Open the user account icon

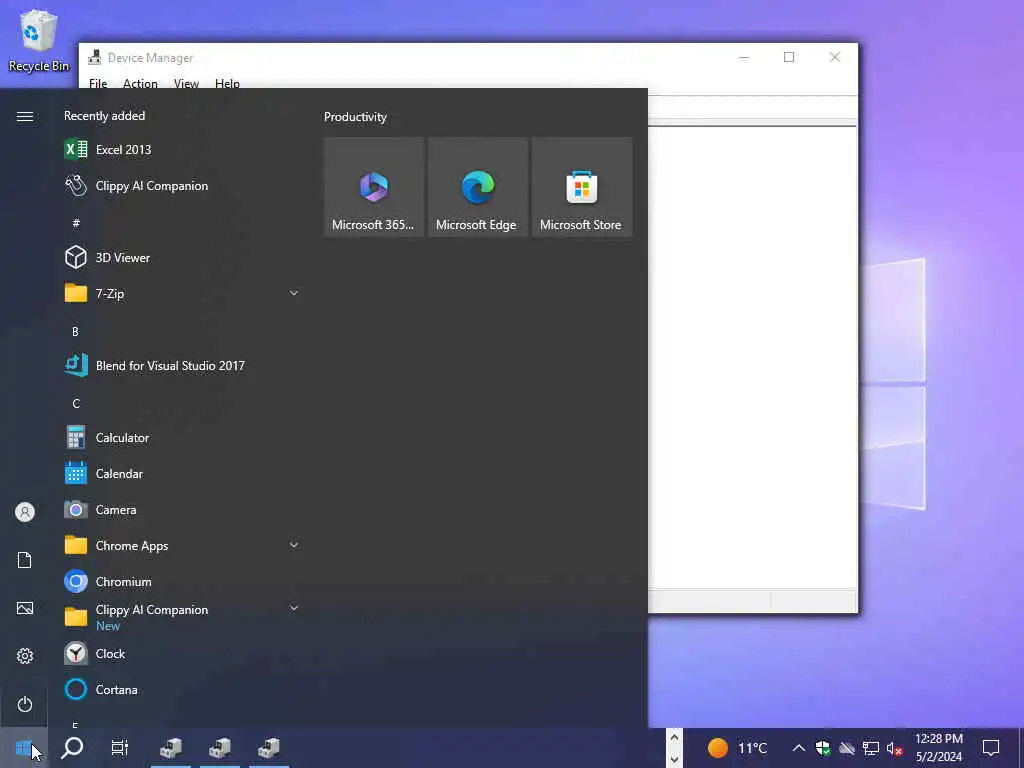coord(25,512)
